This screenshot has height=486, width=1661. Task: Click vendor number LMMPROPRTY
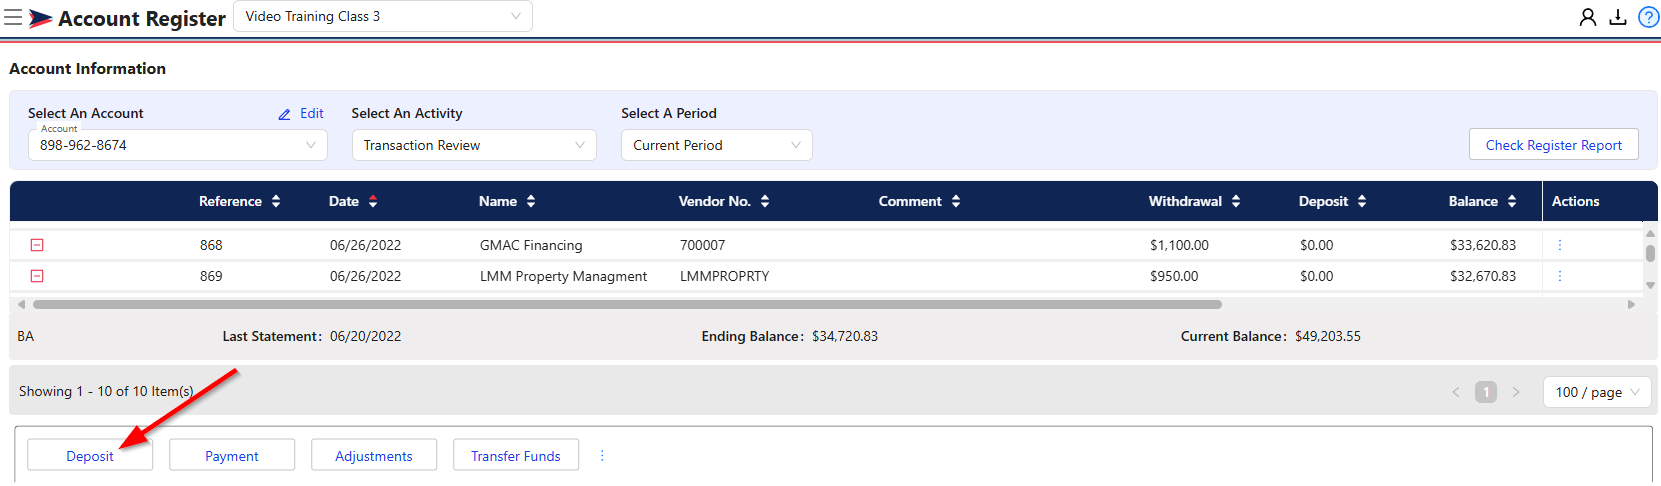[724, 276]
